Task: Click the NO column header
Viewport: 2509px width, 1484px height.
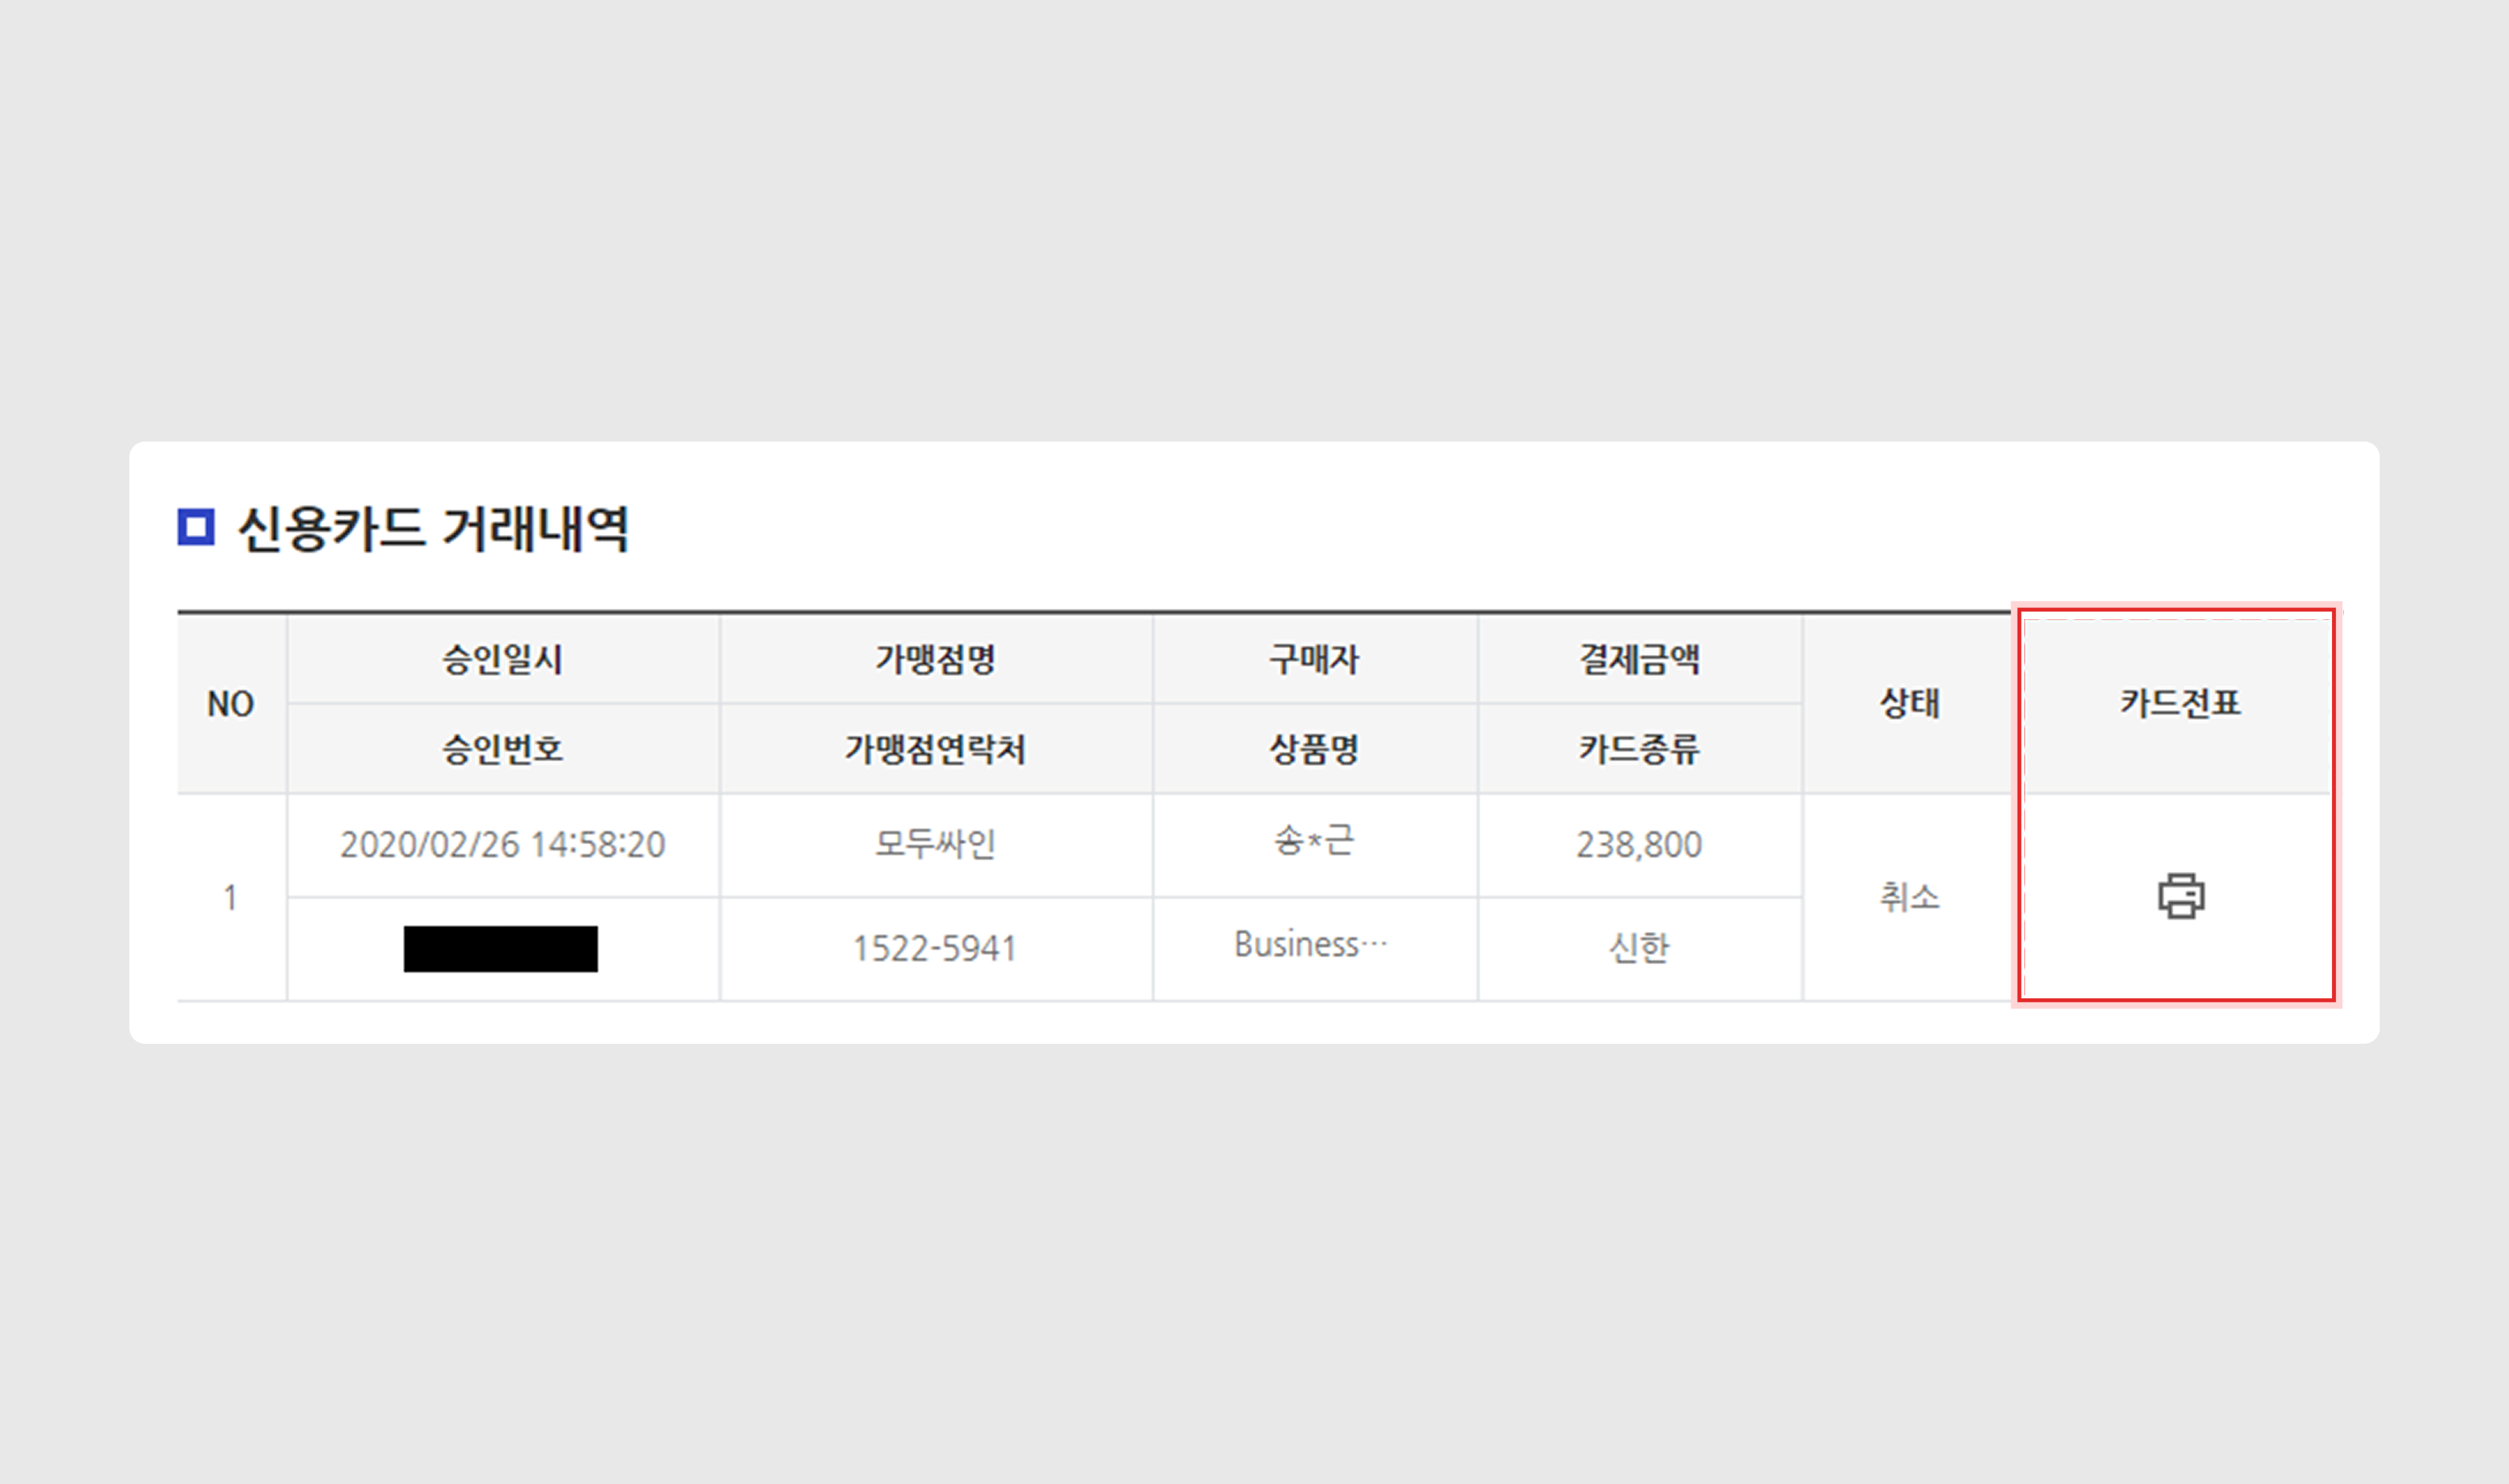Action: (230, 704)
